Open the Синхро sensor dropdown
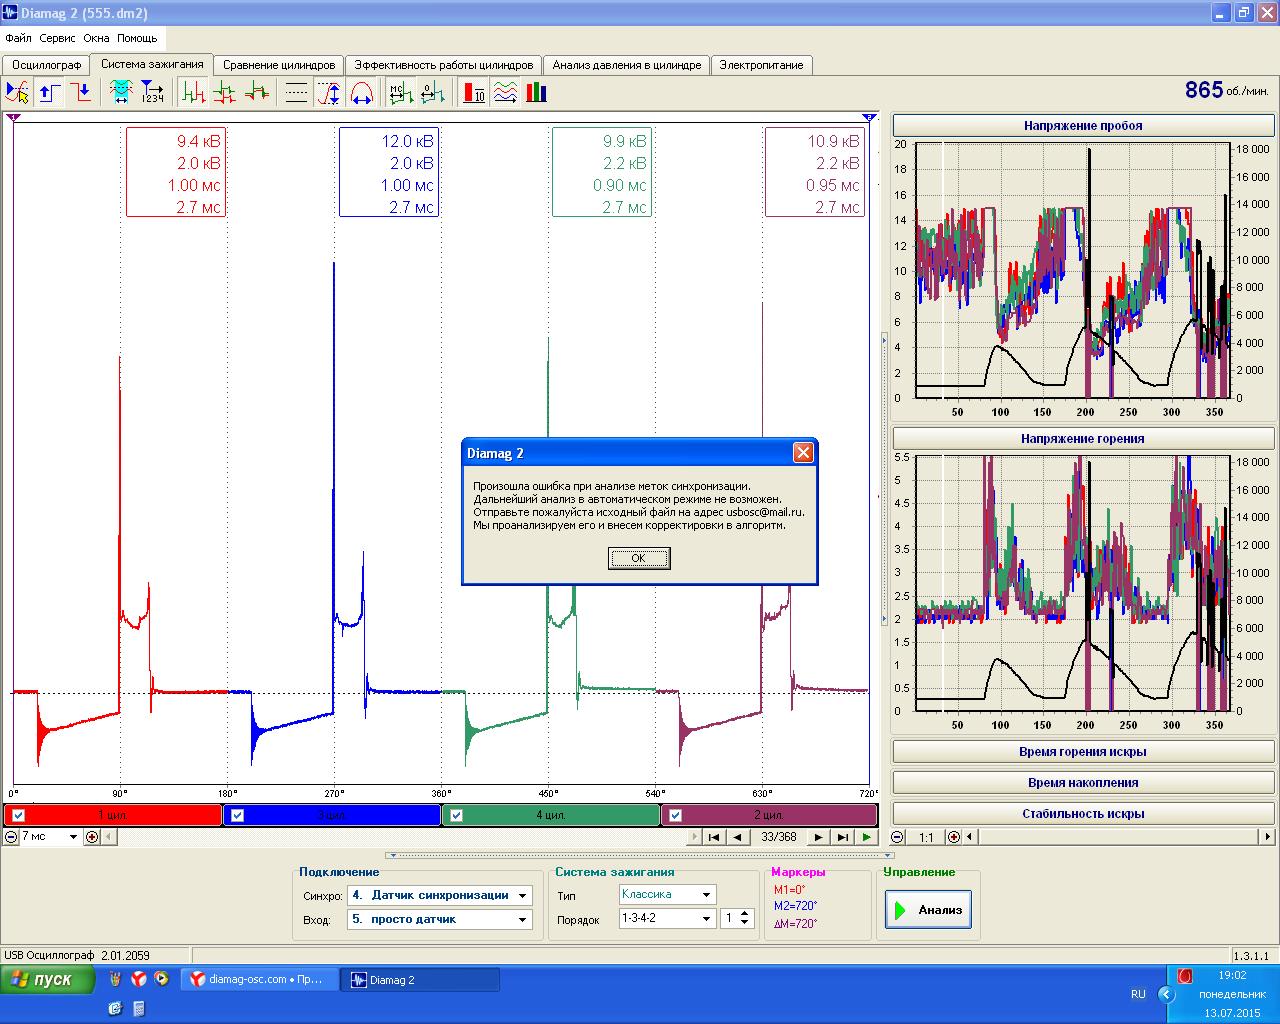The image size is (1280, 1024). [522, 896]
